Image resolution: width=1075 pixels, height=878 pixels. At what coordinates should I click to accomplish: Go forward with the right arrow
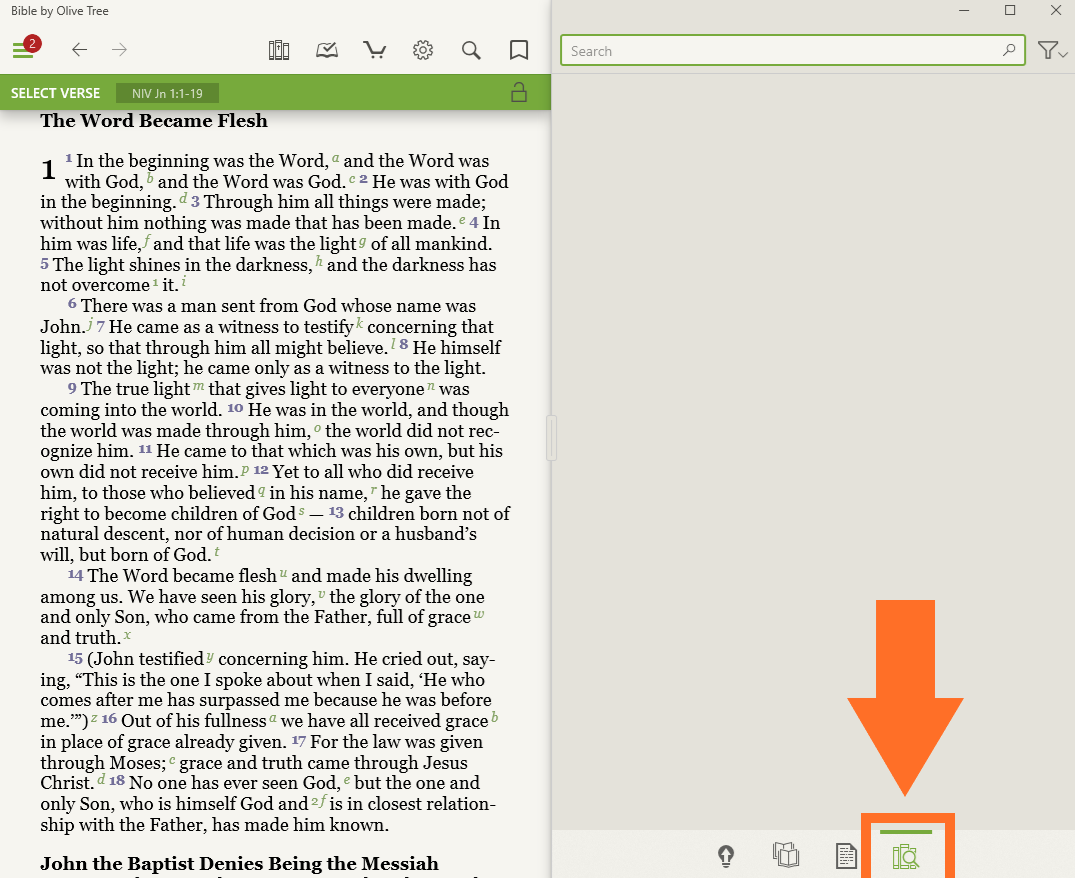click(x=120, y=50)
